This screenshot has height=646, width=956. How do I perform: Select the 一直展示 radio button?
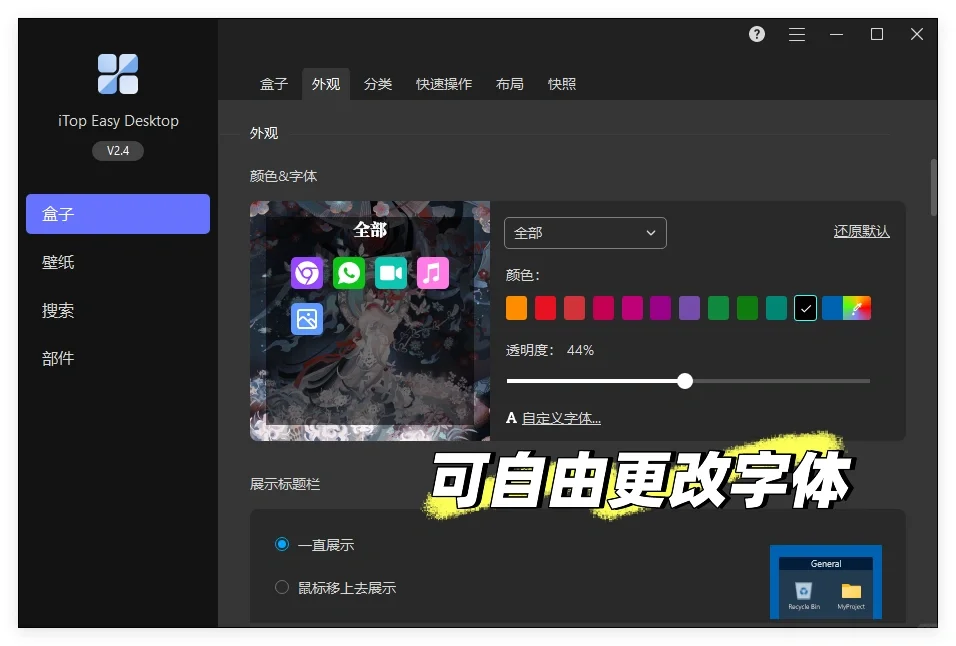coord(281,544)
